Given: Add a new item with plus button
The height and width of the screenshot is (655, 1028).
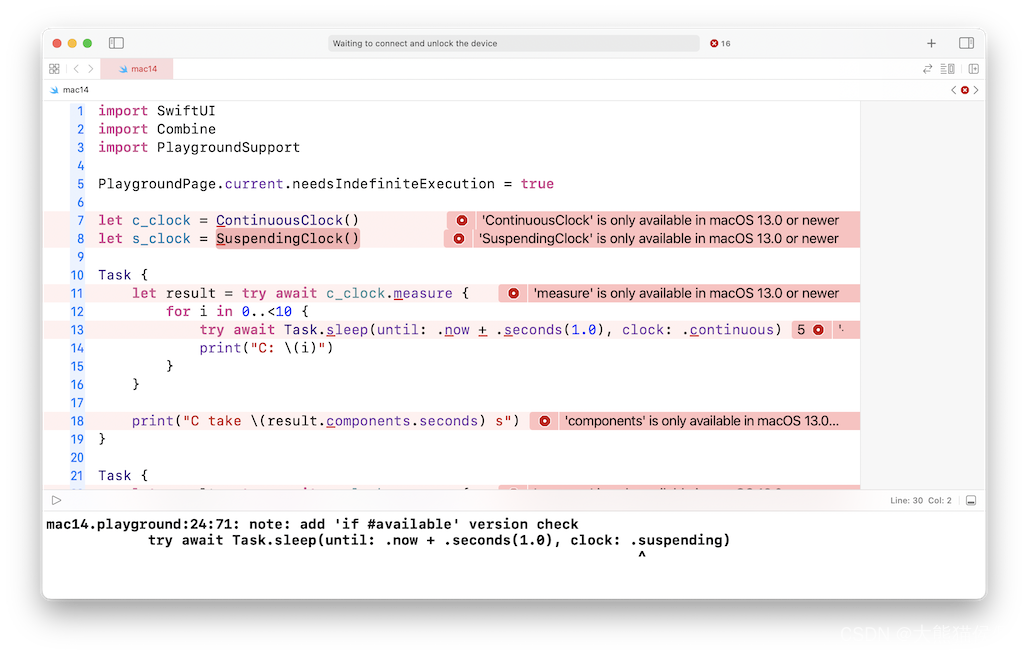Looking at the screenshot, I should [931, 43].
